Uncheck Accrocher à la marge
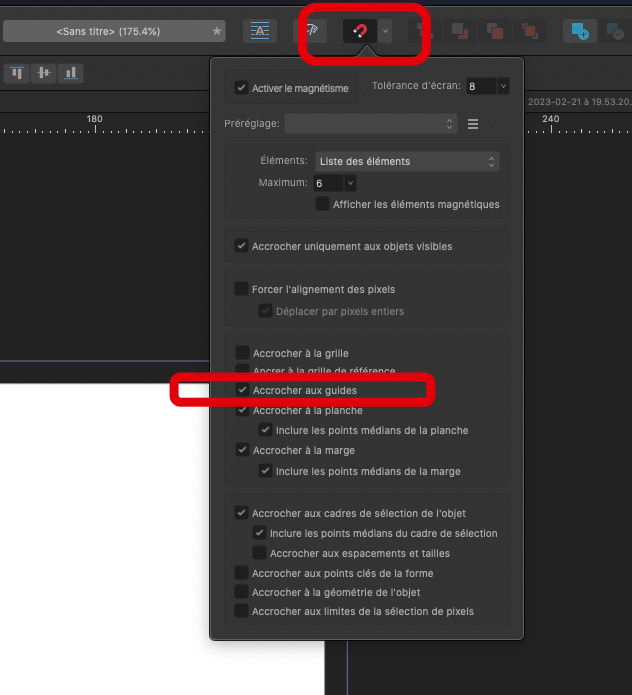This screenshot has height=695, width=632. 242,450
